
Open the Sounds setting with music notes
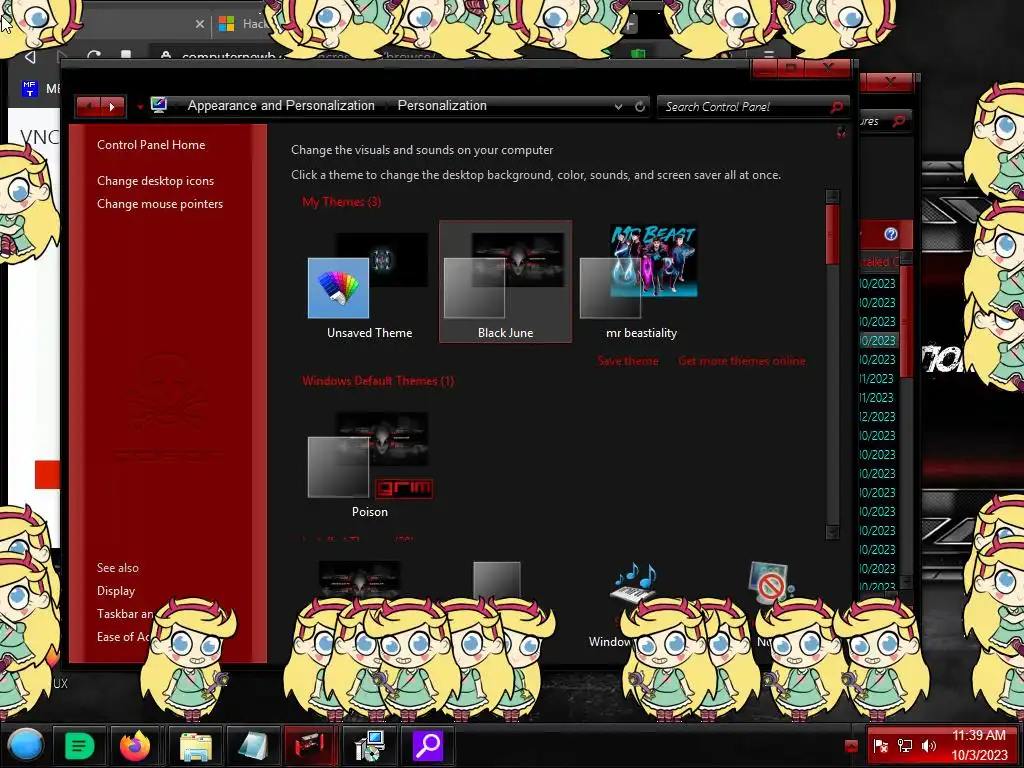pos(633,583)
